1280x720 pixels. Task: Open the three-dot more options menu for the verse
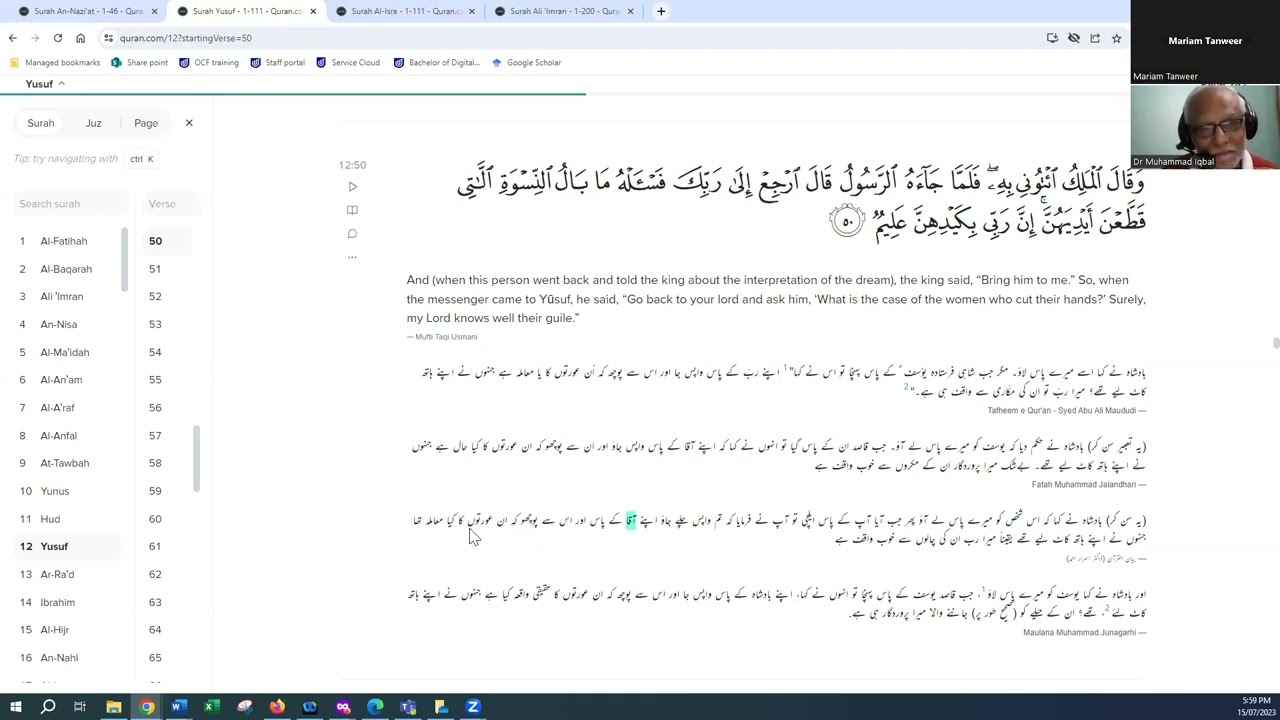(352, 257)
